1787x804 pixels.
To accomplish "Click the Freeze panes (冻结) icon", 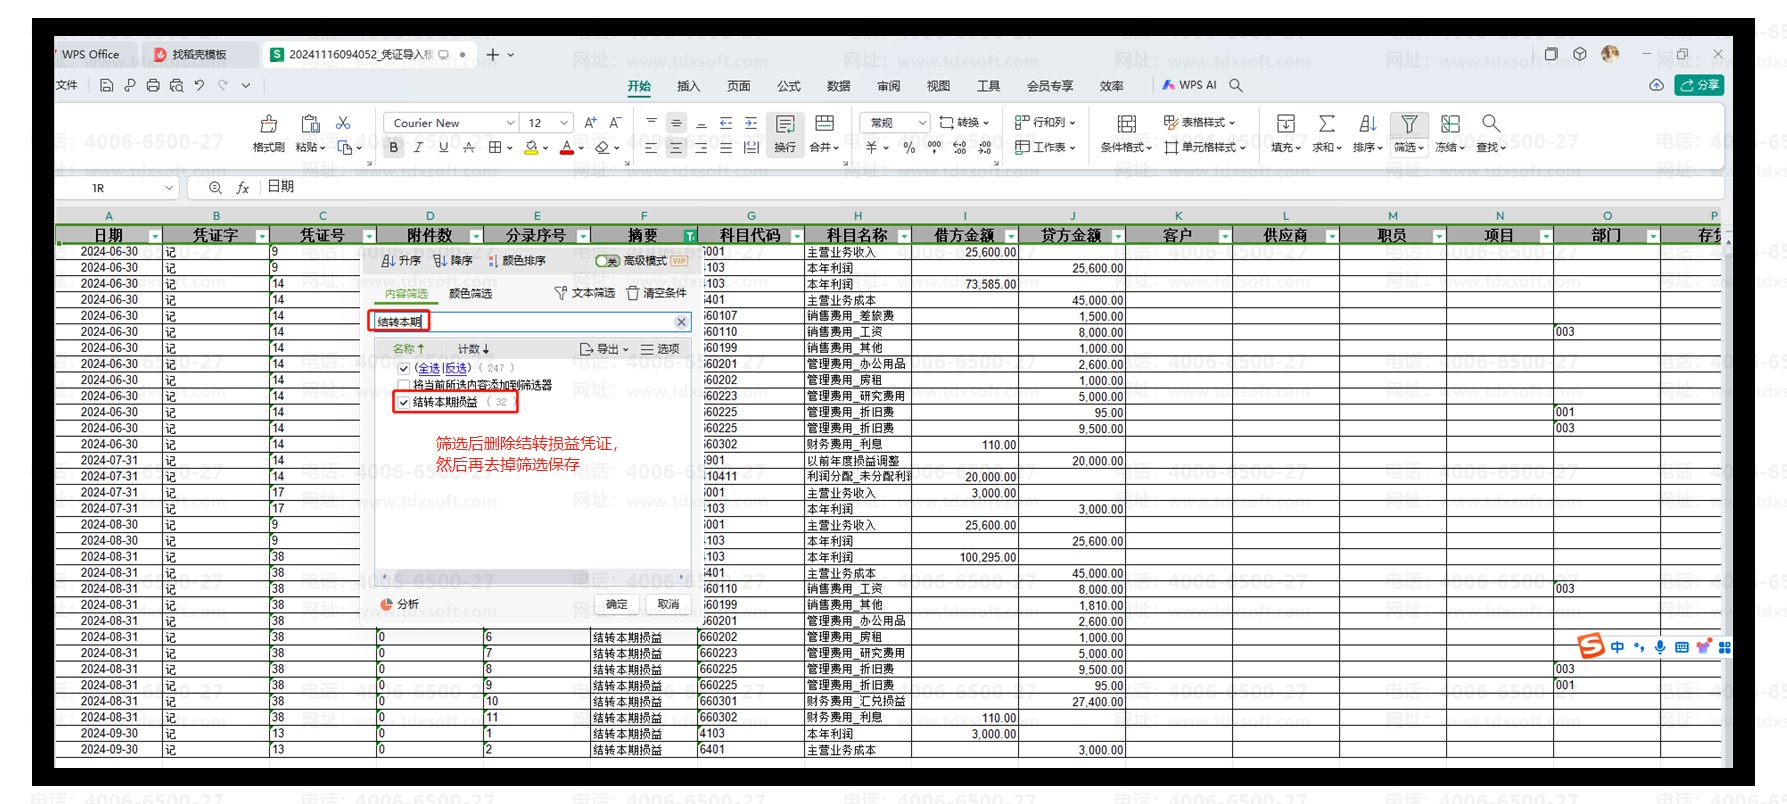I will click(x=1450, y=124).
